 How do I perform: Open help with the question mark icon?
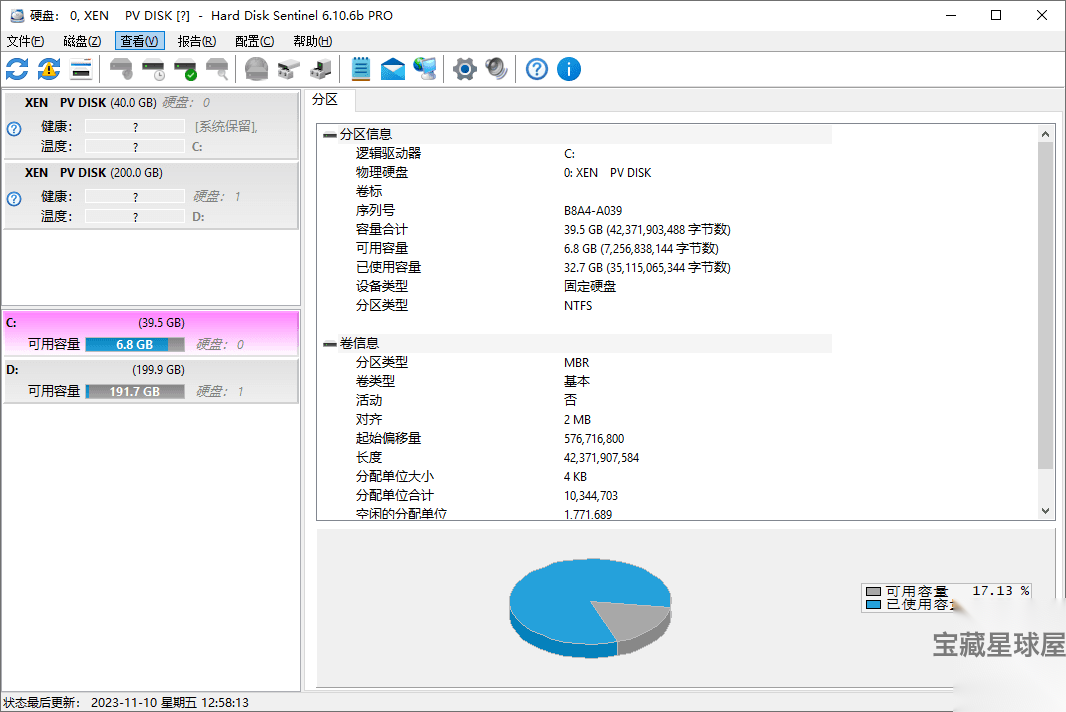click(x=536, y=69)
